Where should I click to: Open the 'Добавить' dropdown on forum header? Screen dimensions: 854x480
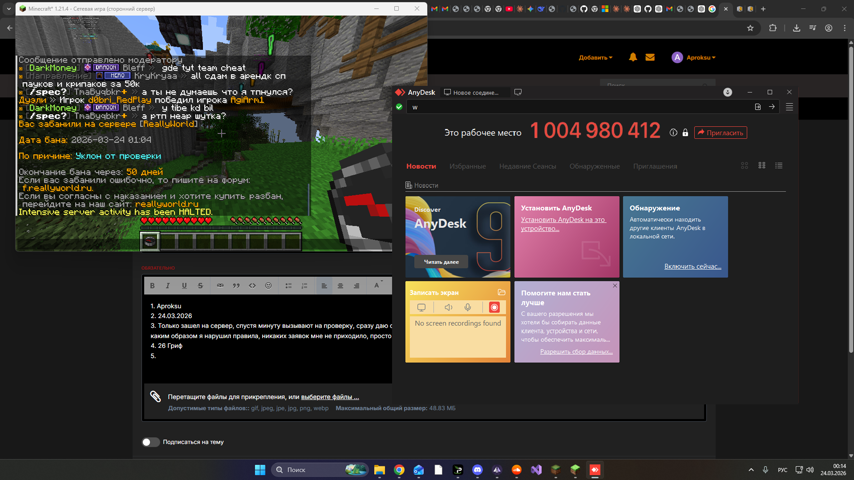(x=595, y=57)
